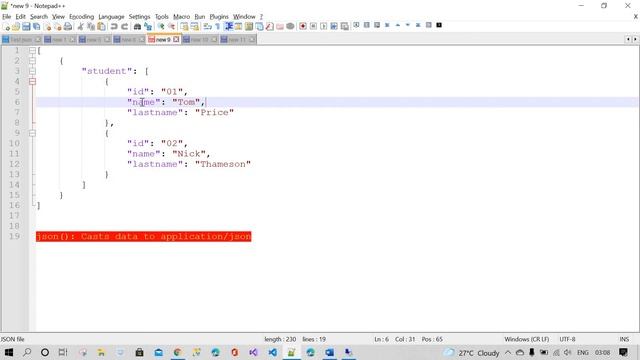
Task: Open the File menu
Action: pos(7,17)
